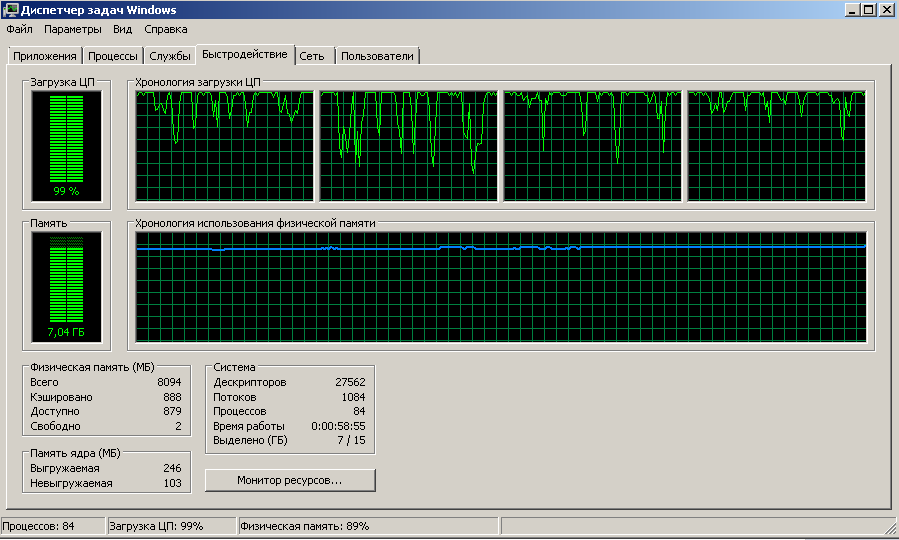
Task: Click the third CPU core history graph
Action: point(593,146)
